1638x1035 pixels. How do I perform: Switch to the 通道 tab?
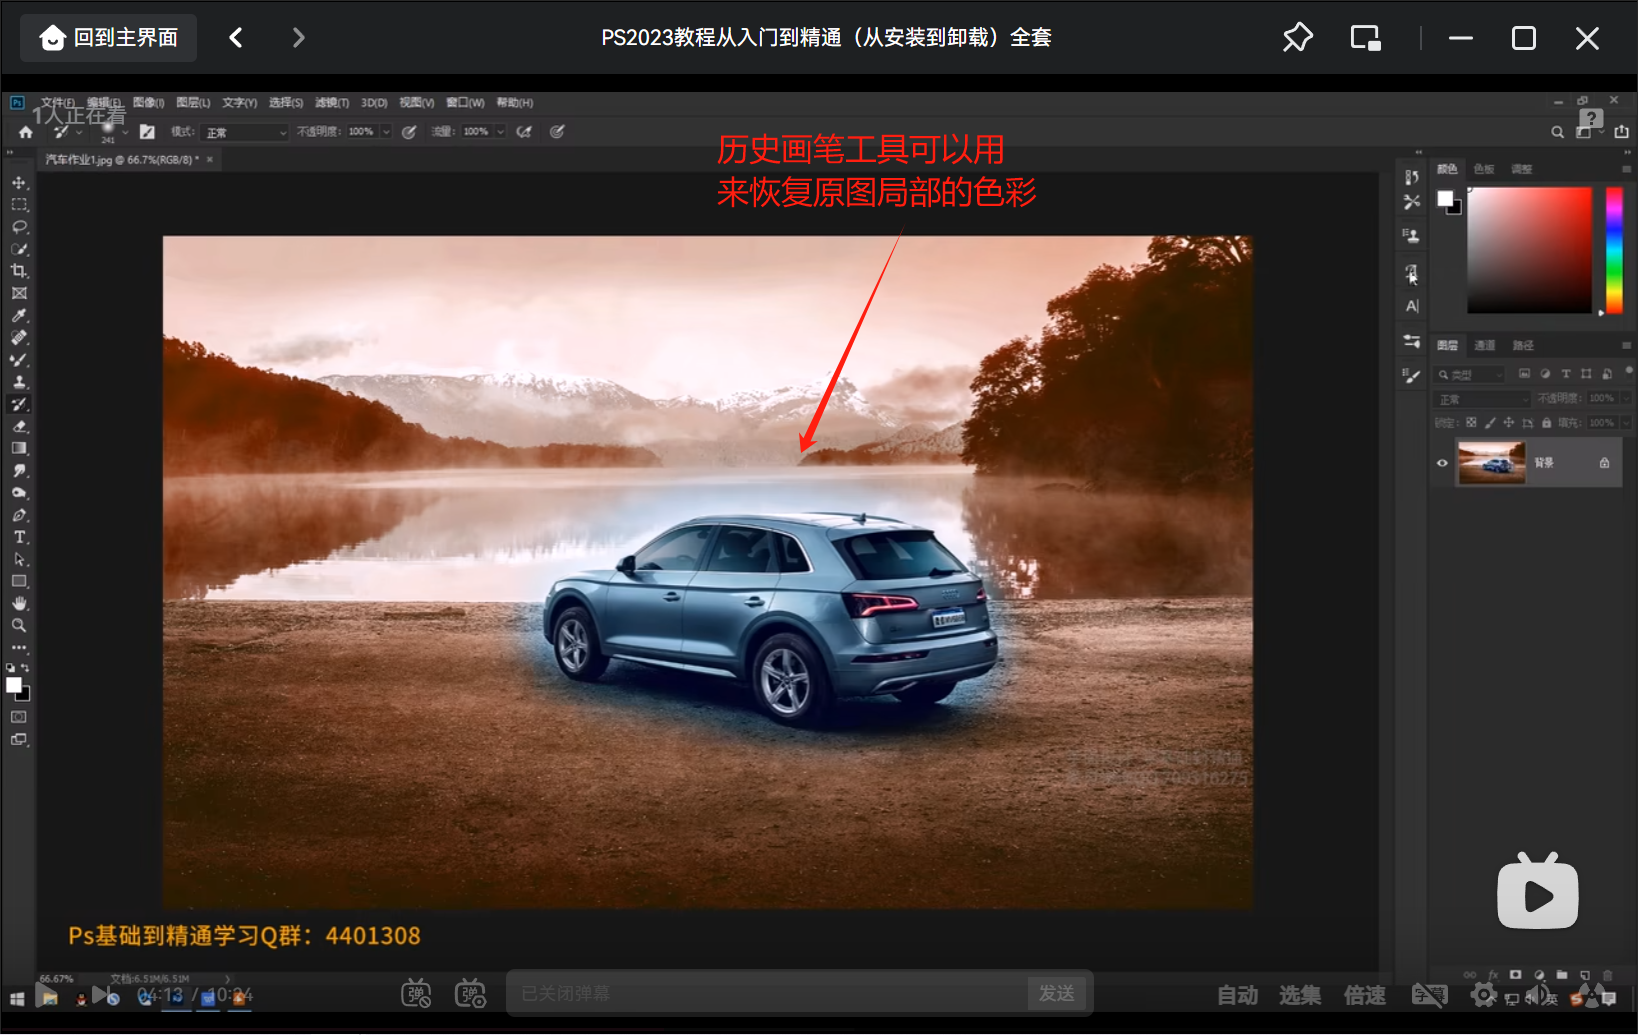coord(1485,345)
